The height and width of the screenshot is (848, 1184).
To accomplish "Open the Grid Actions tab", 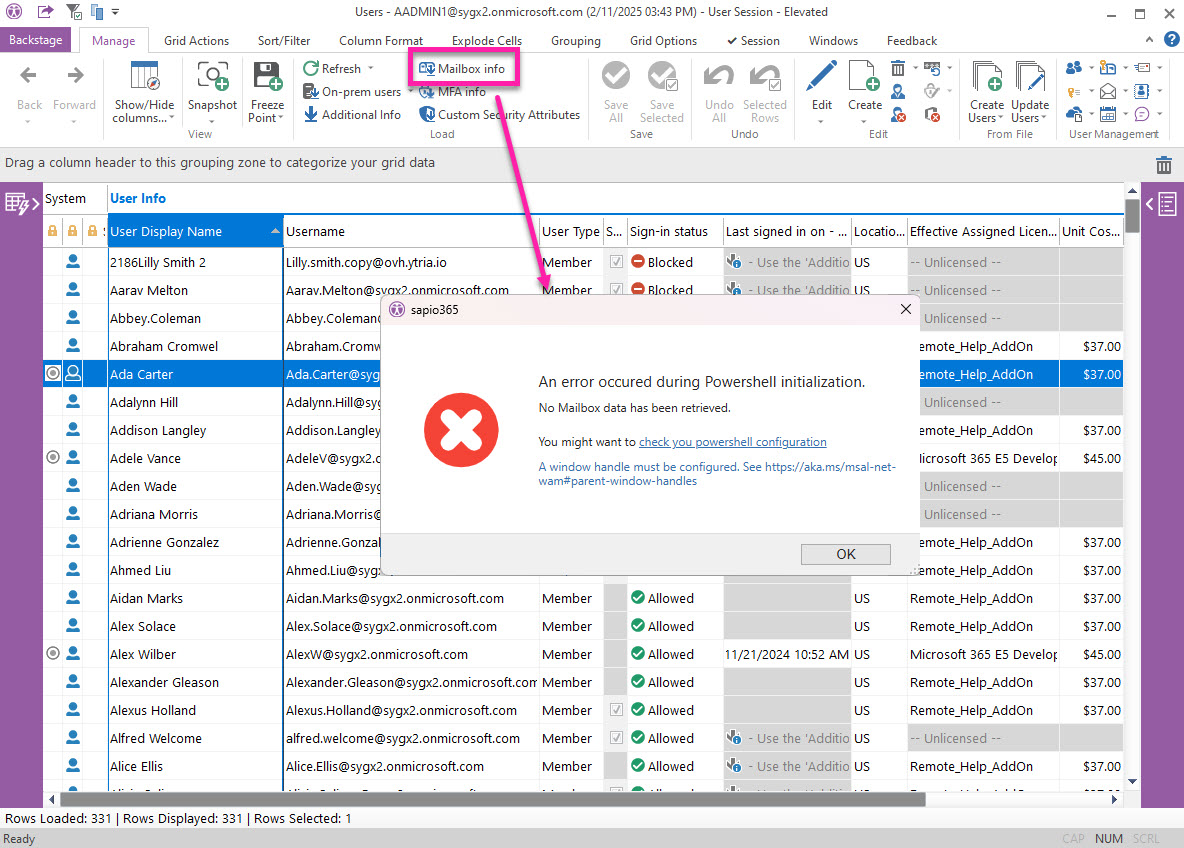I will coord(196,41).
